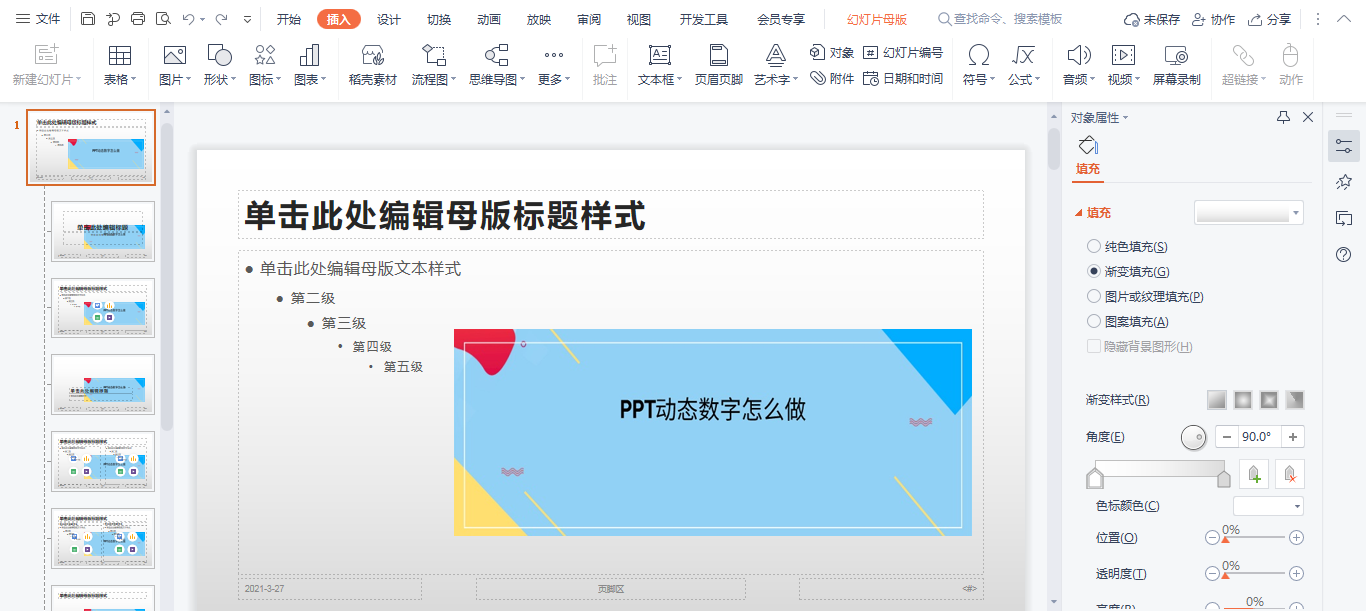The image size is (1366, 611).
Task: Click the 音频 audio icon
Action: pyautogui.click(x=1079, y=55)
